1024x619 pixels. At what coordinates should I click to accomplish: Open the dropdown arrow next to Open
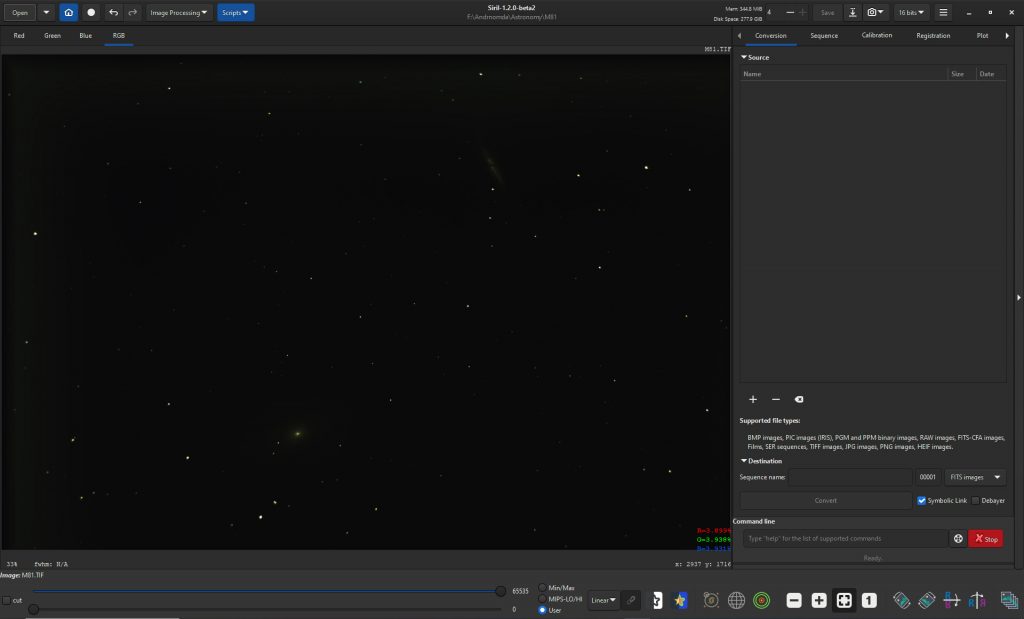click(x=46, y=12)
